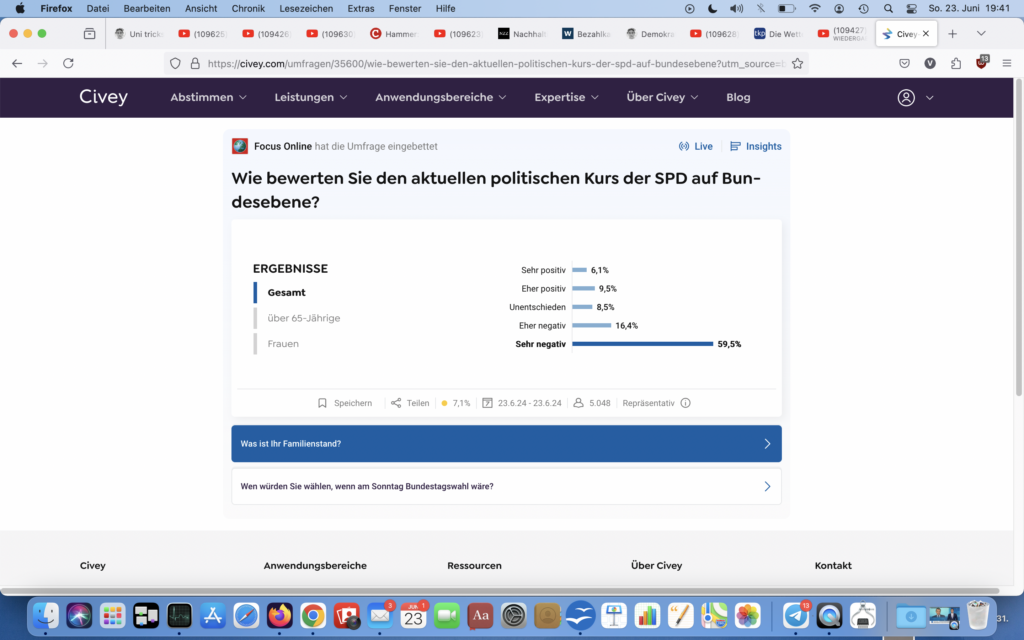Click the Teilen share icon
The width and height of the screenshot is (1024, 640).
[396, 403]
